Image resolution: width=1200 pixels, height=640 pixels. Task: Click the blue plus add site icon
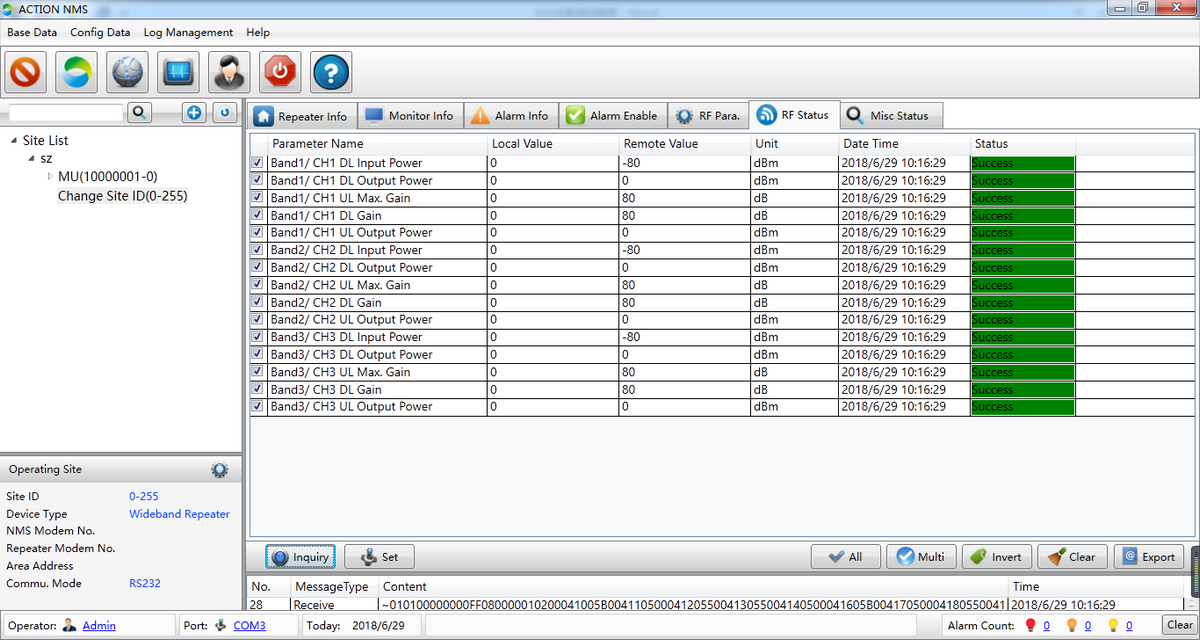(194, 113)
